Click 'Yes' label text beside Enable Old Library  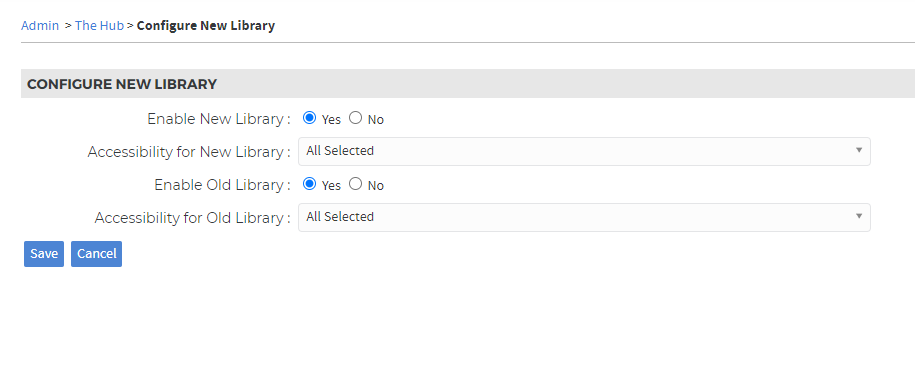pyautogui.click(x=331, y=186)
